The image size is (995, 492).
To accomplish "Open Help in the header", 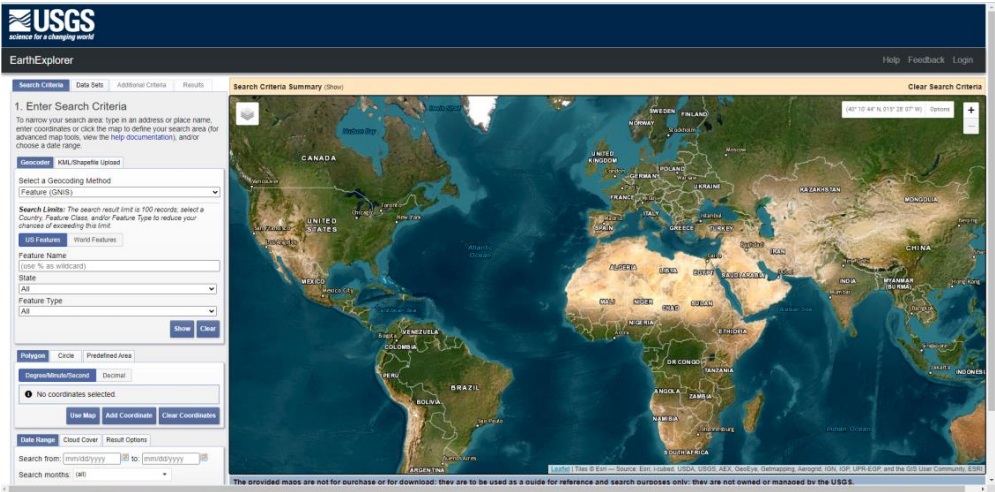I will (891, 60).
